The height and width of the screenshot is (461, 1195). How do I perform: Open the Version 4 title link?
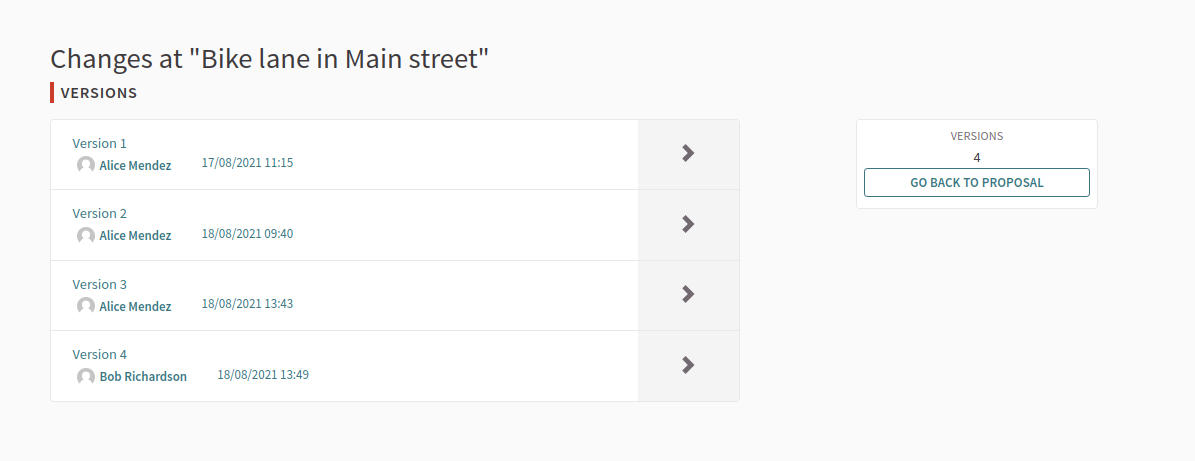99,354
